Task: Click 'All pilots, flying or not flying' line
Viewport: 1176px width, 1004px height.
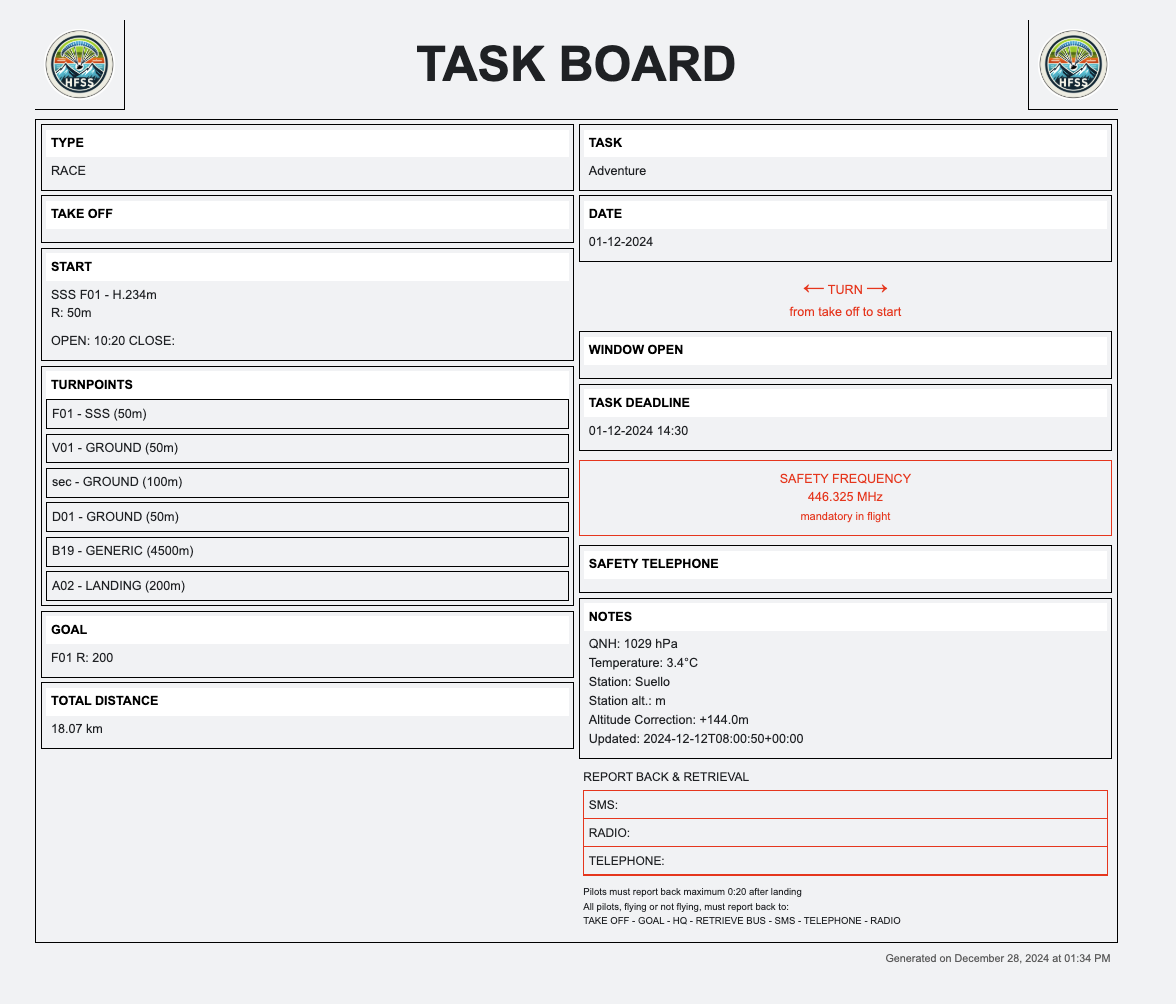Action: tap(686, 907)
